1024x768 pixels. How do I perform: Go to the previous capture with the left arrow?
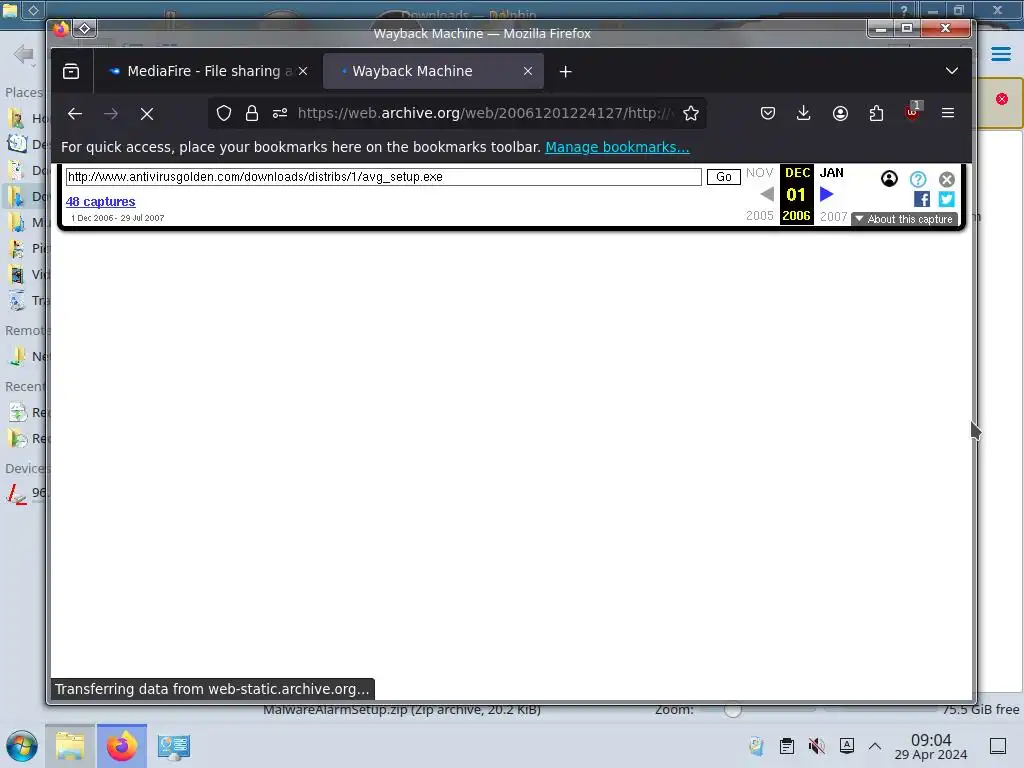point(767,194)
